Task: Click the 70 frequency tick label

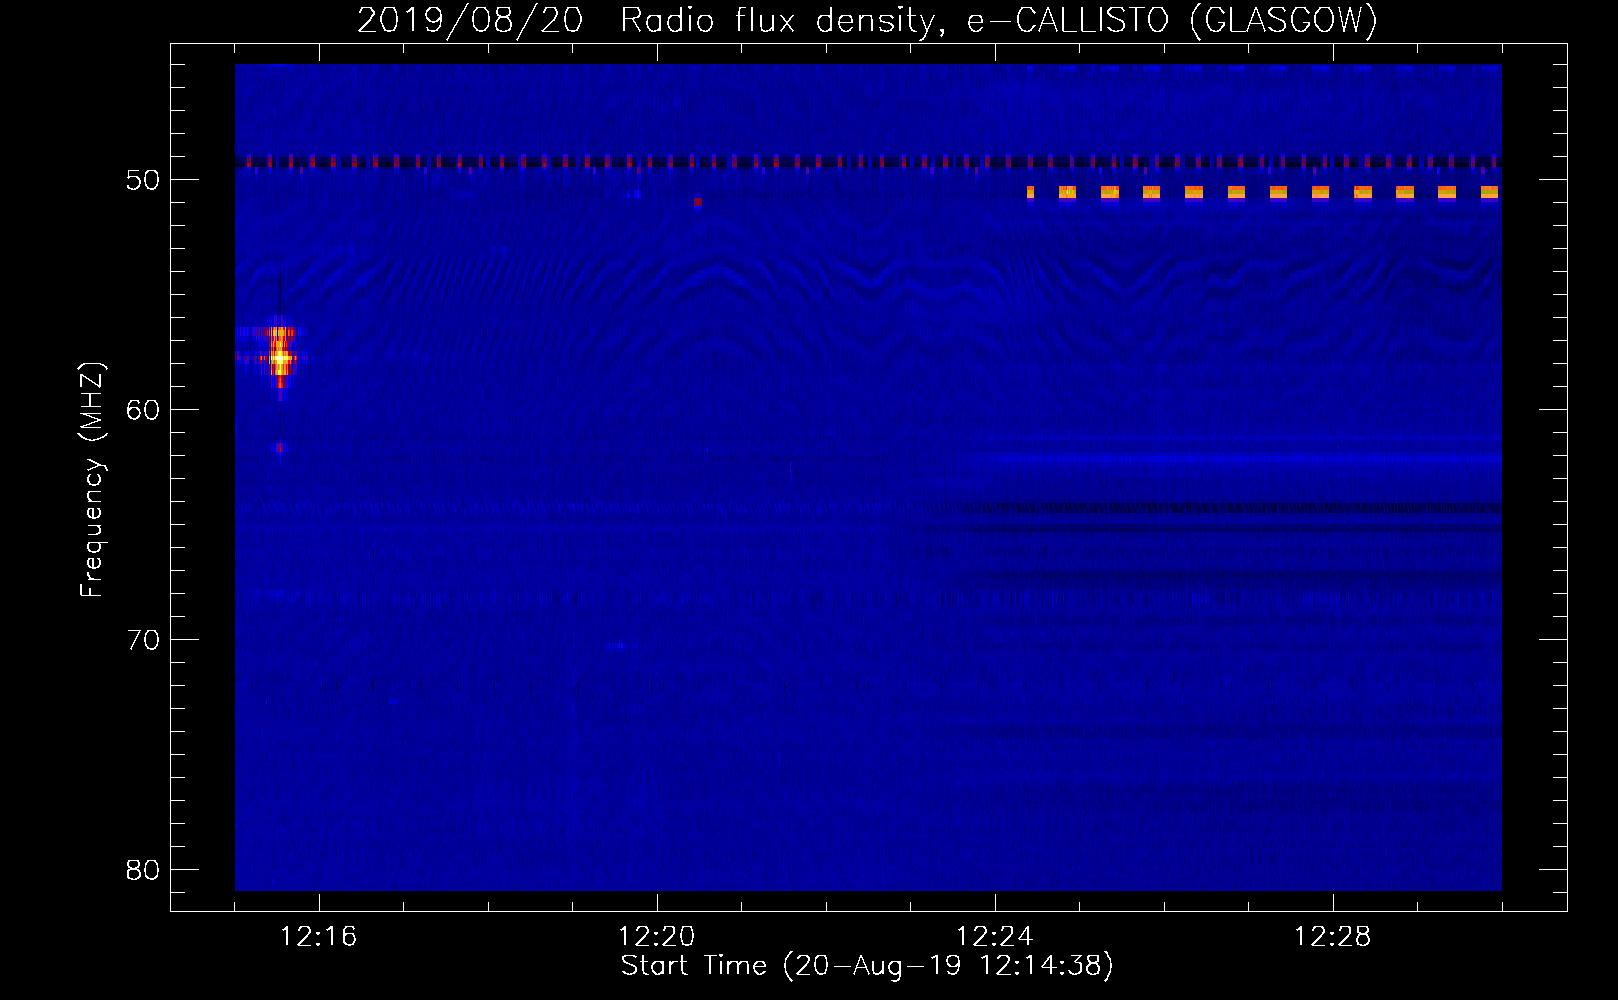Action: [x=143, y=640]
